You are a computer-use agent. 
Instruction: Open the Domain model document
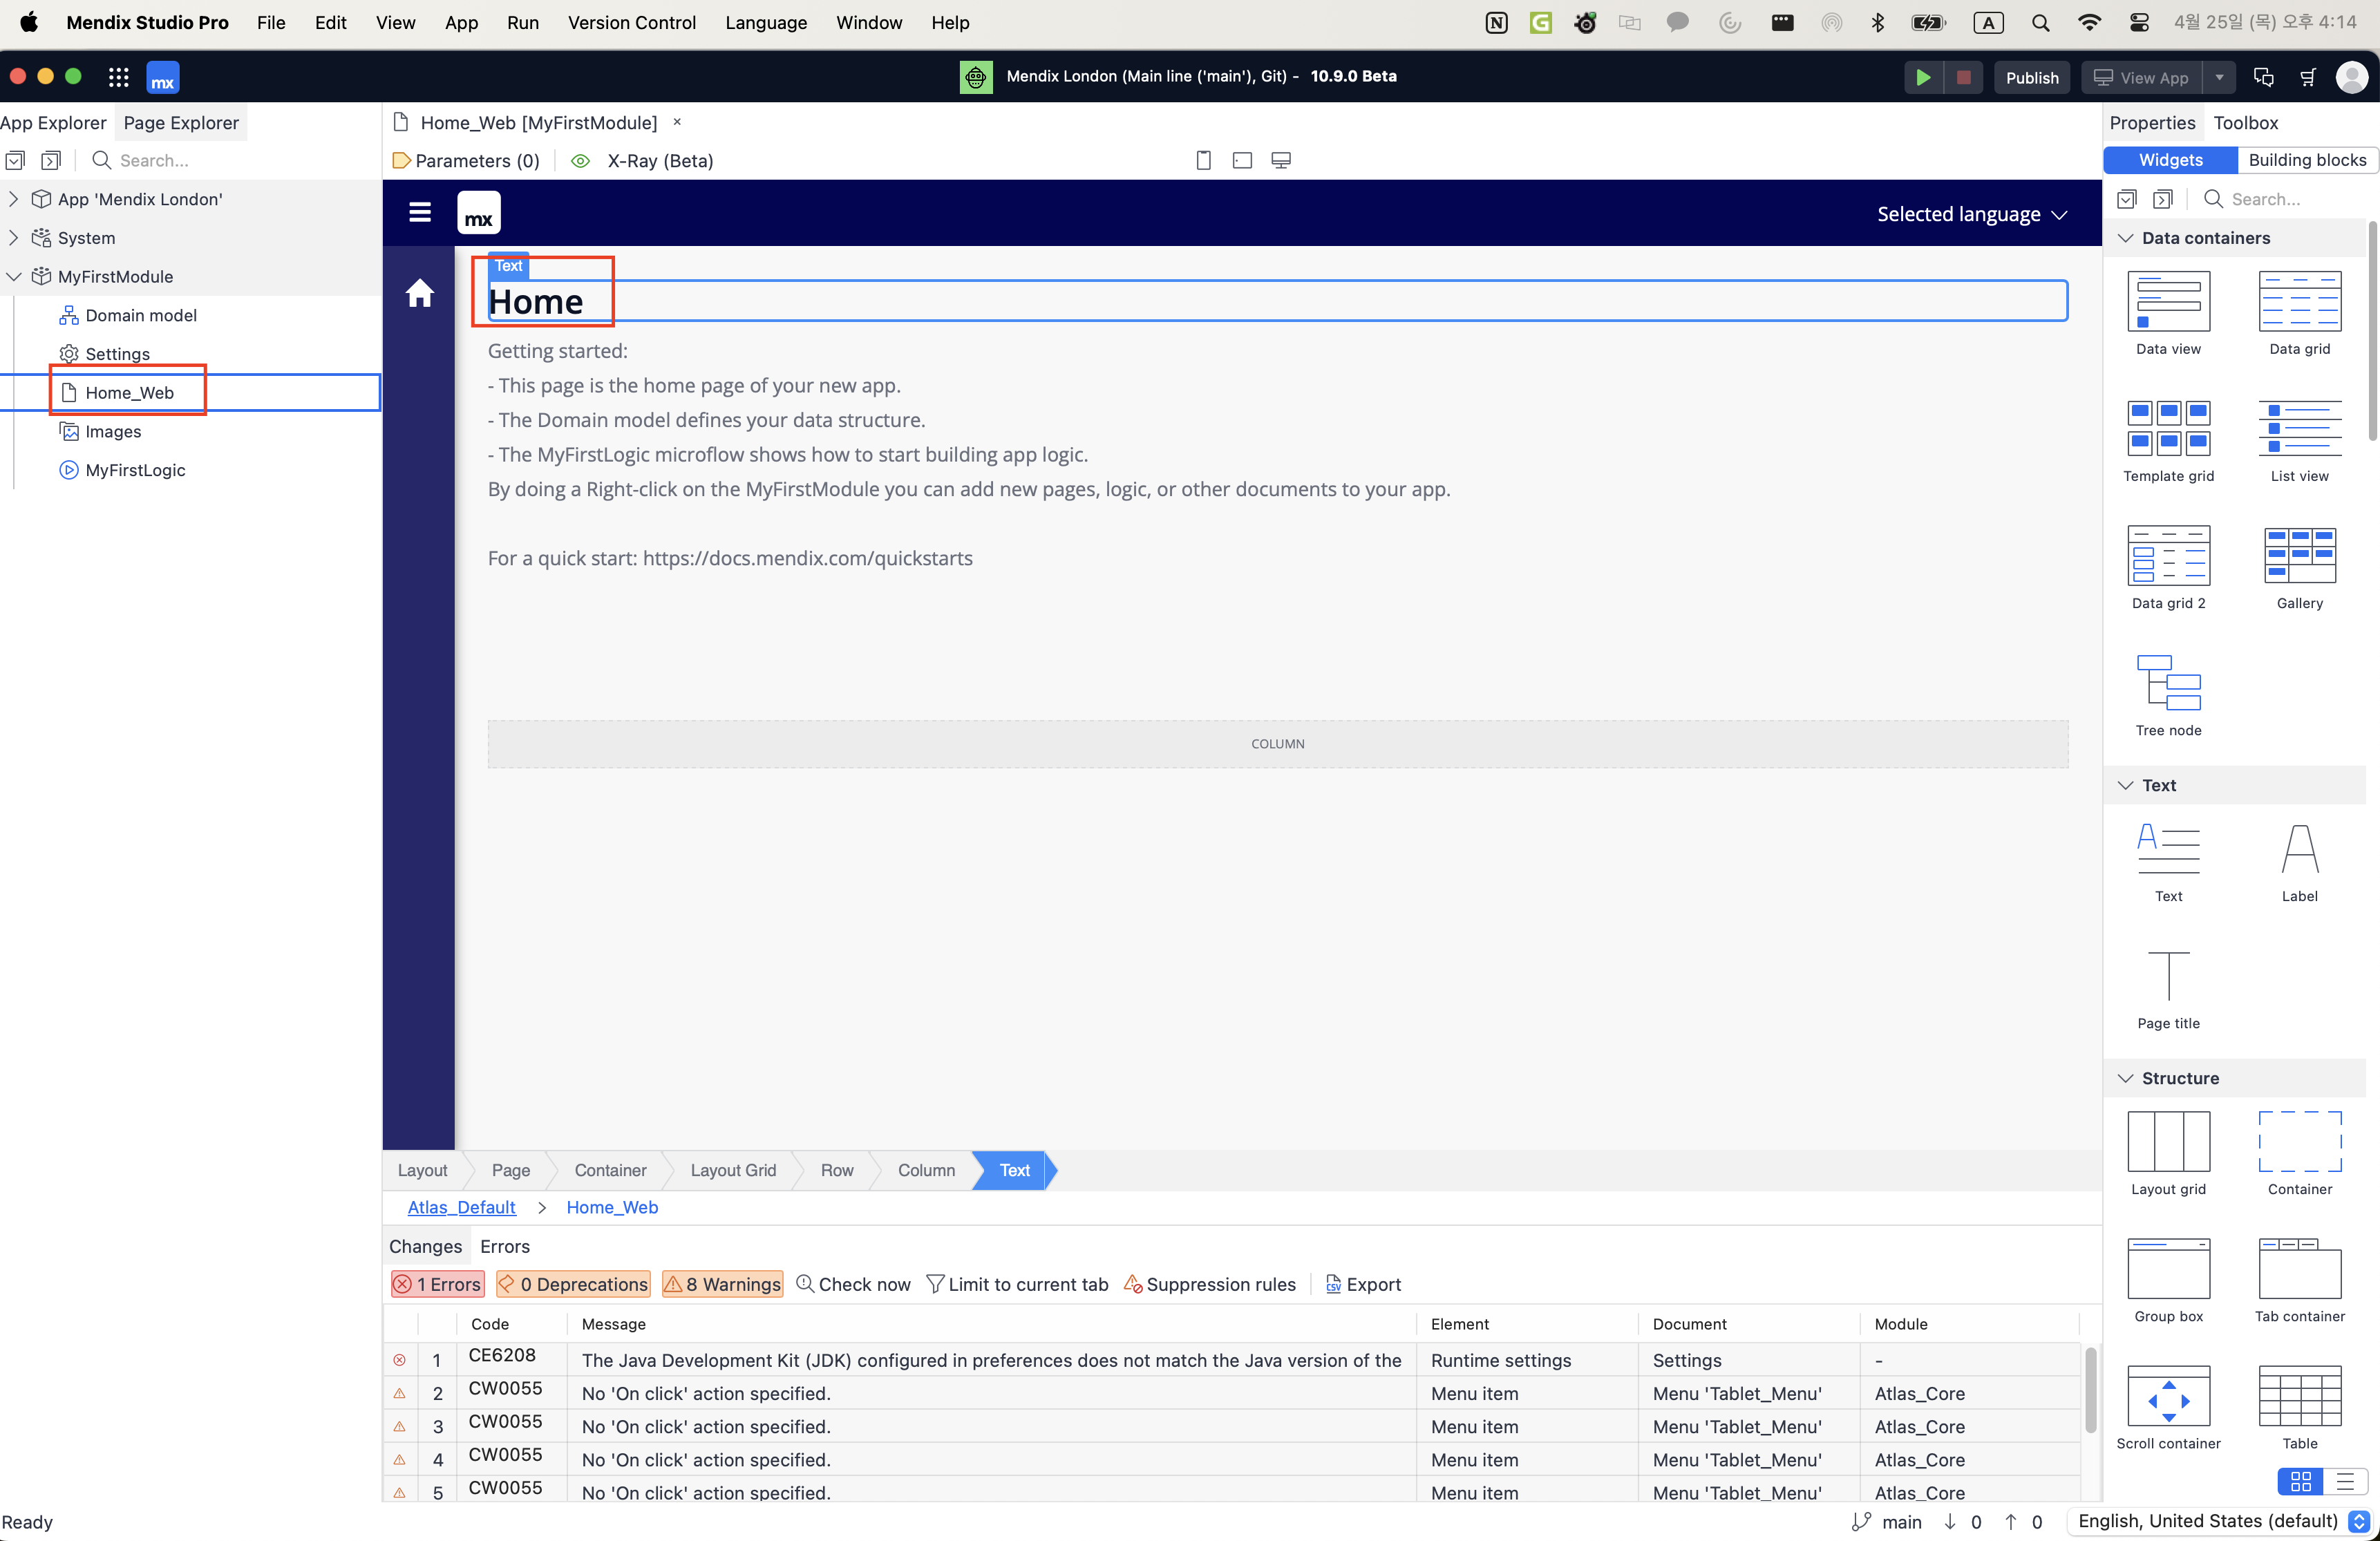[141, 315]
